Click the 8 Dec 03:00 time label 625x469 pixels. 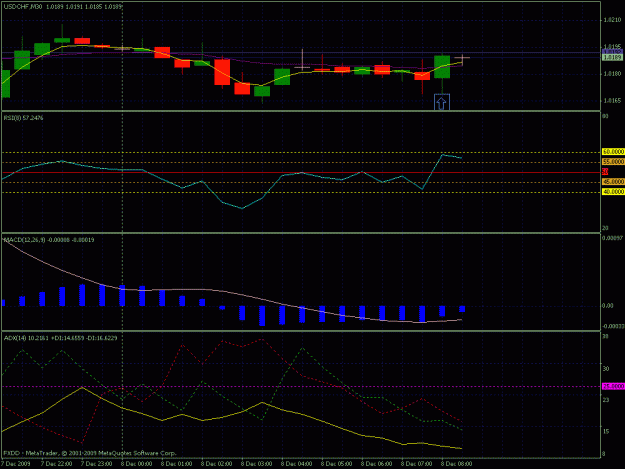[256, 464]
